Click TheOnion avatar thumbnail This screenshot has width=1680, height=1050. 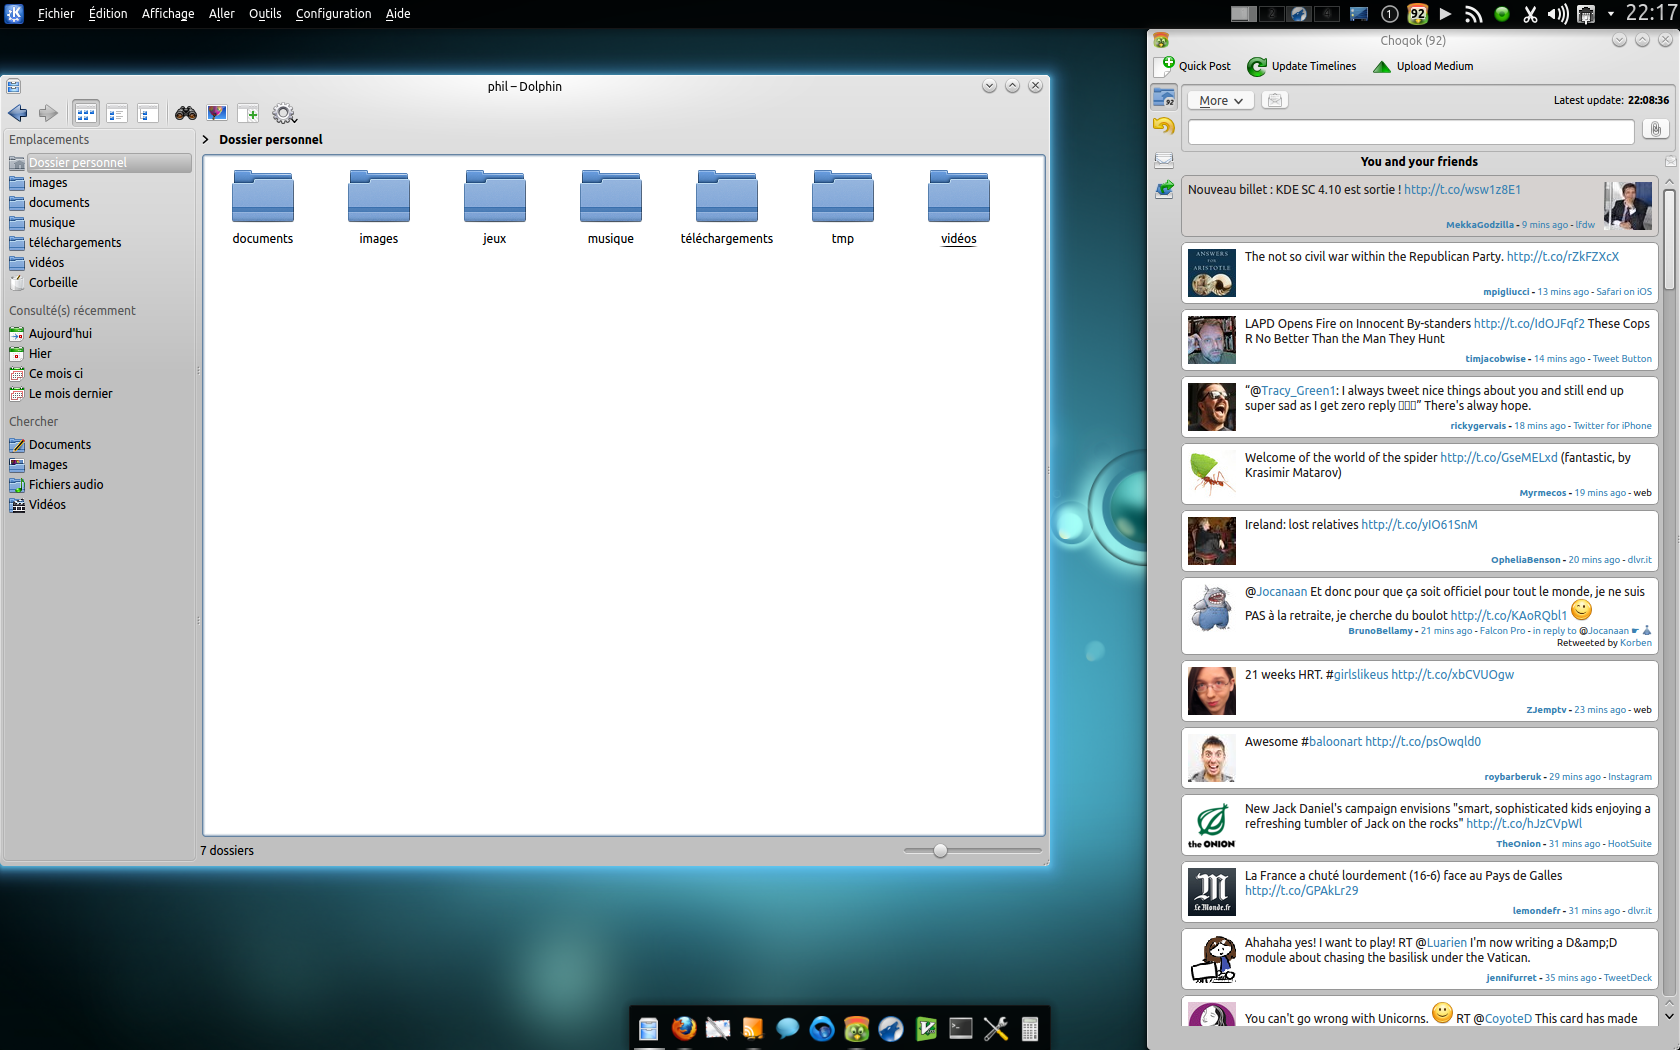(1212, 825)
